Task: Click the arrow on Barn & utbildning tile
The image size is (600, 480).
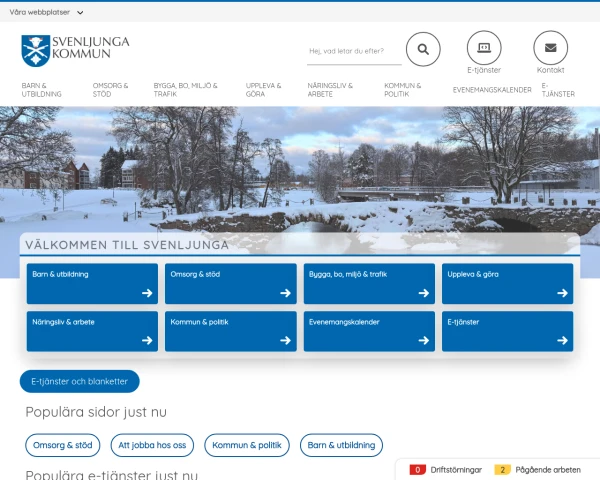Action: click(147, 293)
